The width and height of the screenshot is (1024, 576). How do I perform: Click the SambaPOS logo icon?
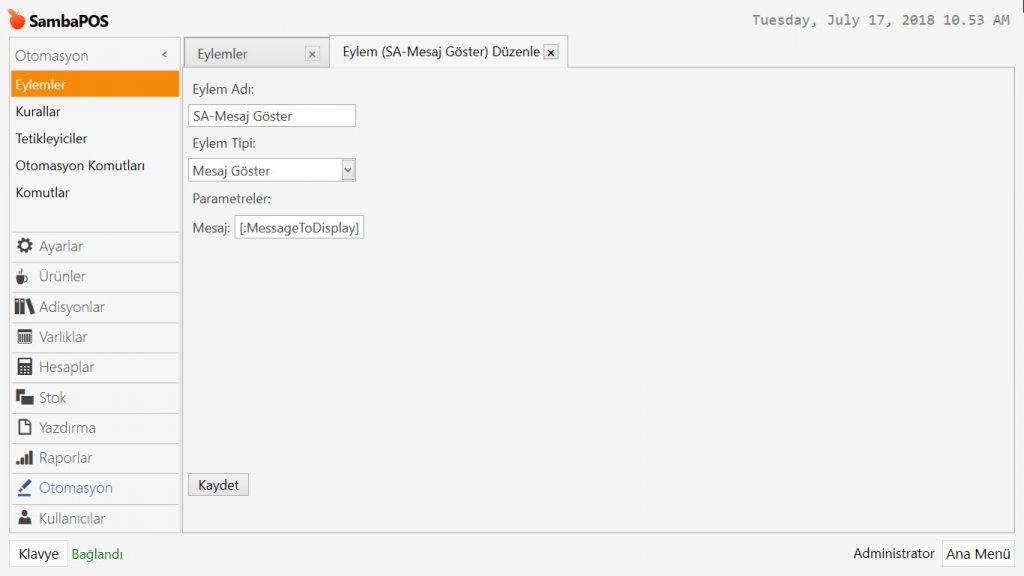(x=16, y=20)
